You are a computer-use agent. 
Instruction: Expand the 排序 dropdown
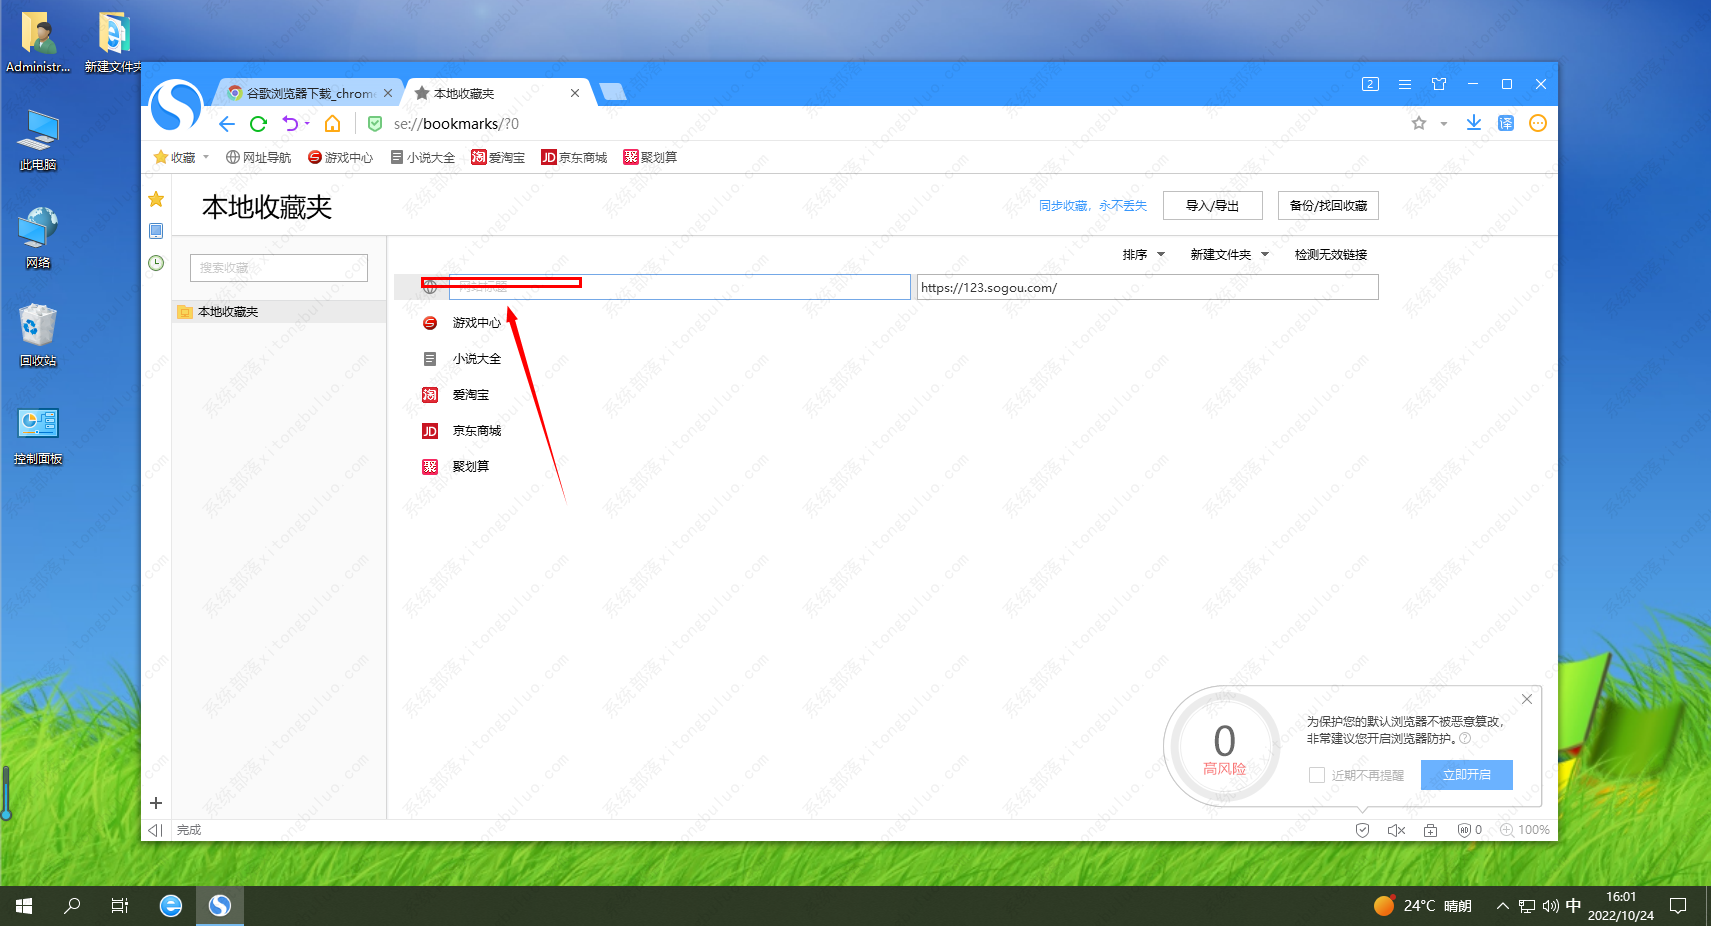point(1144,255)
